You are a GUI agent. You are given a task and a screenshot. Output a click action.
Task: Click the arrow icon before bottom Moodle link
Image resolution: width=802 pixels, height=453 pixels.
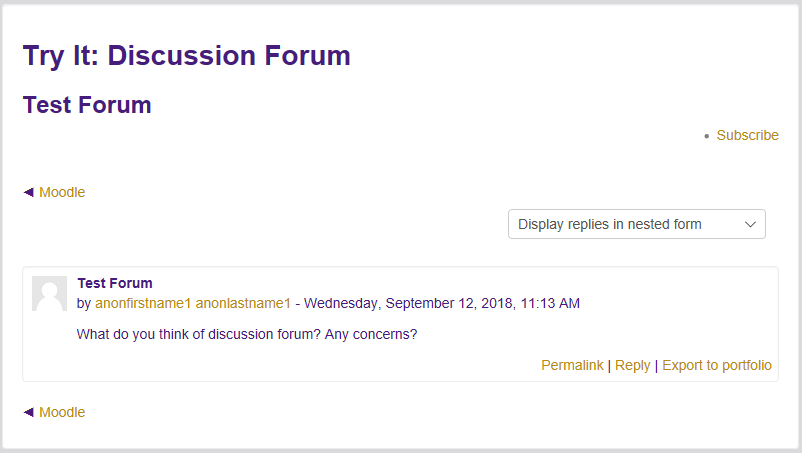tap(28, 412)
